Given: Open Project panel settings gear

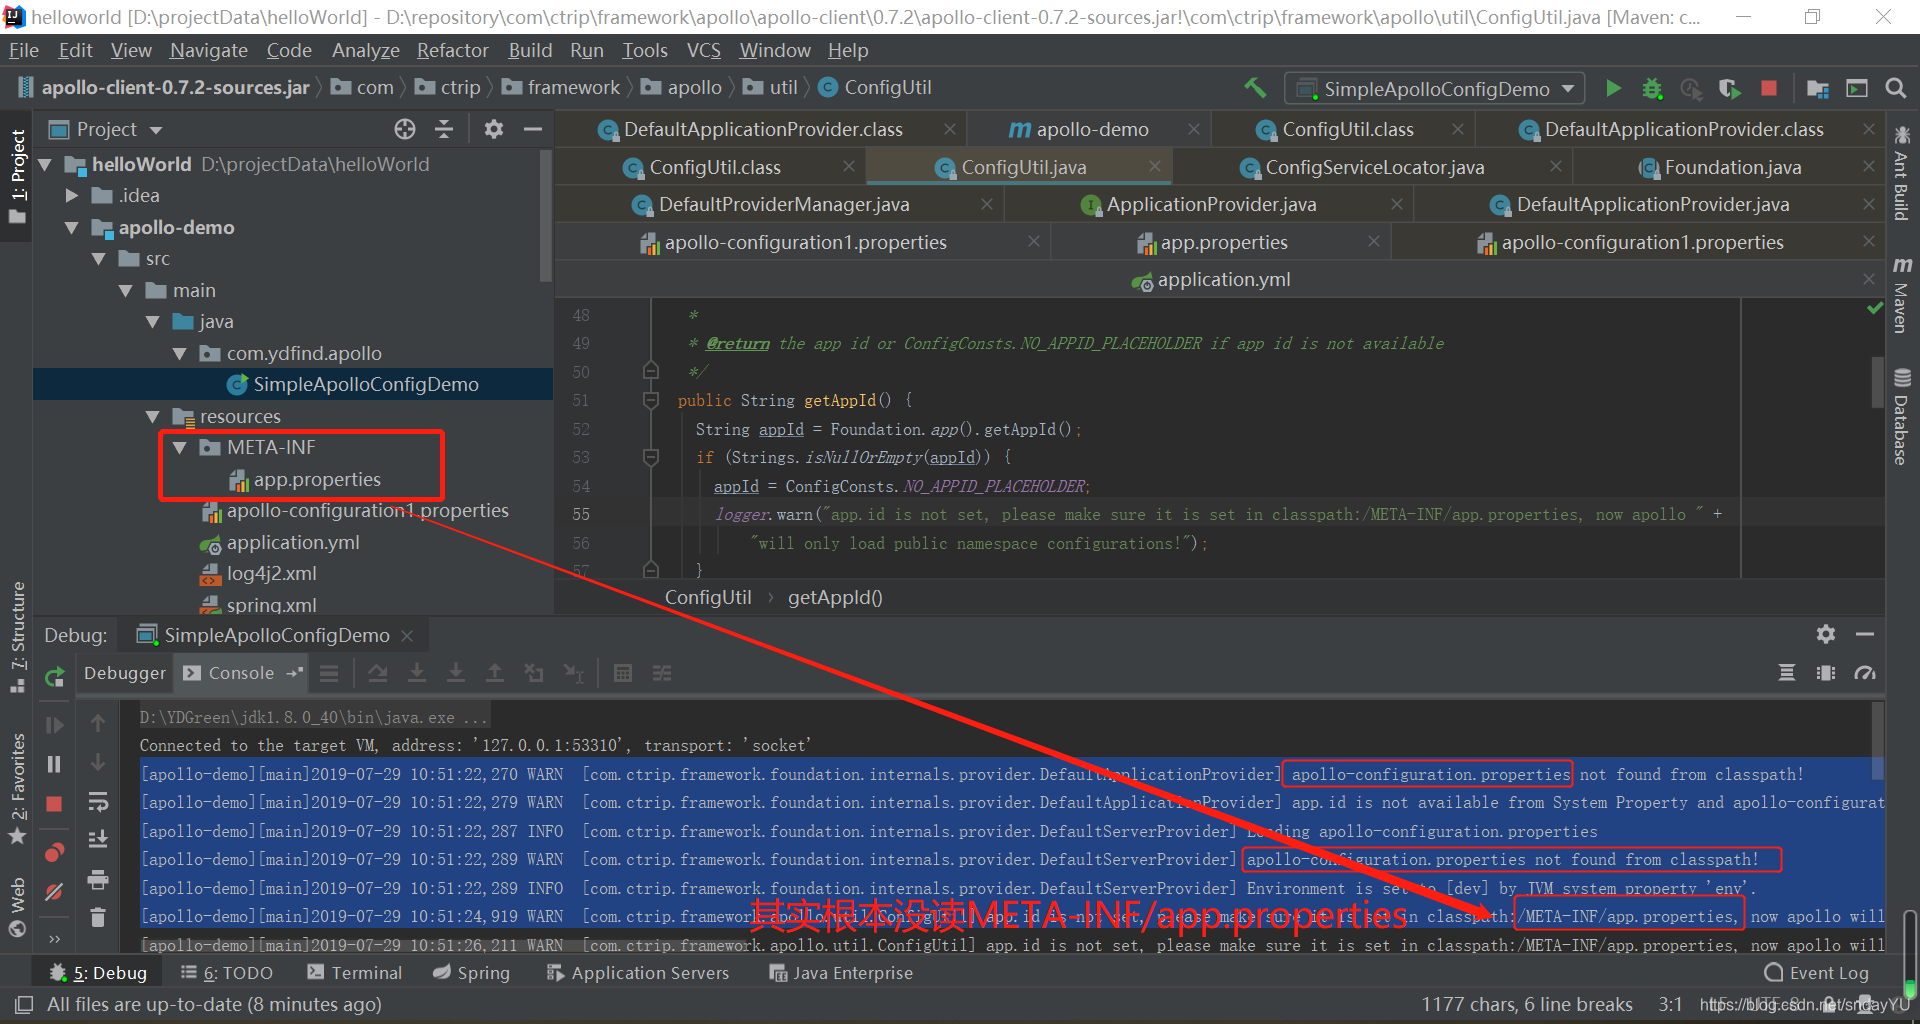Looking at the screenshot, I should pos(494,129).
